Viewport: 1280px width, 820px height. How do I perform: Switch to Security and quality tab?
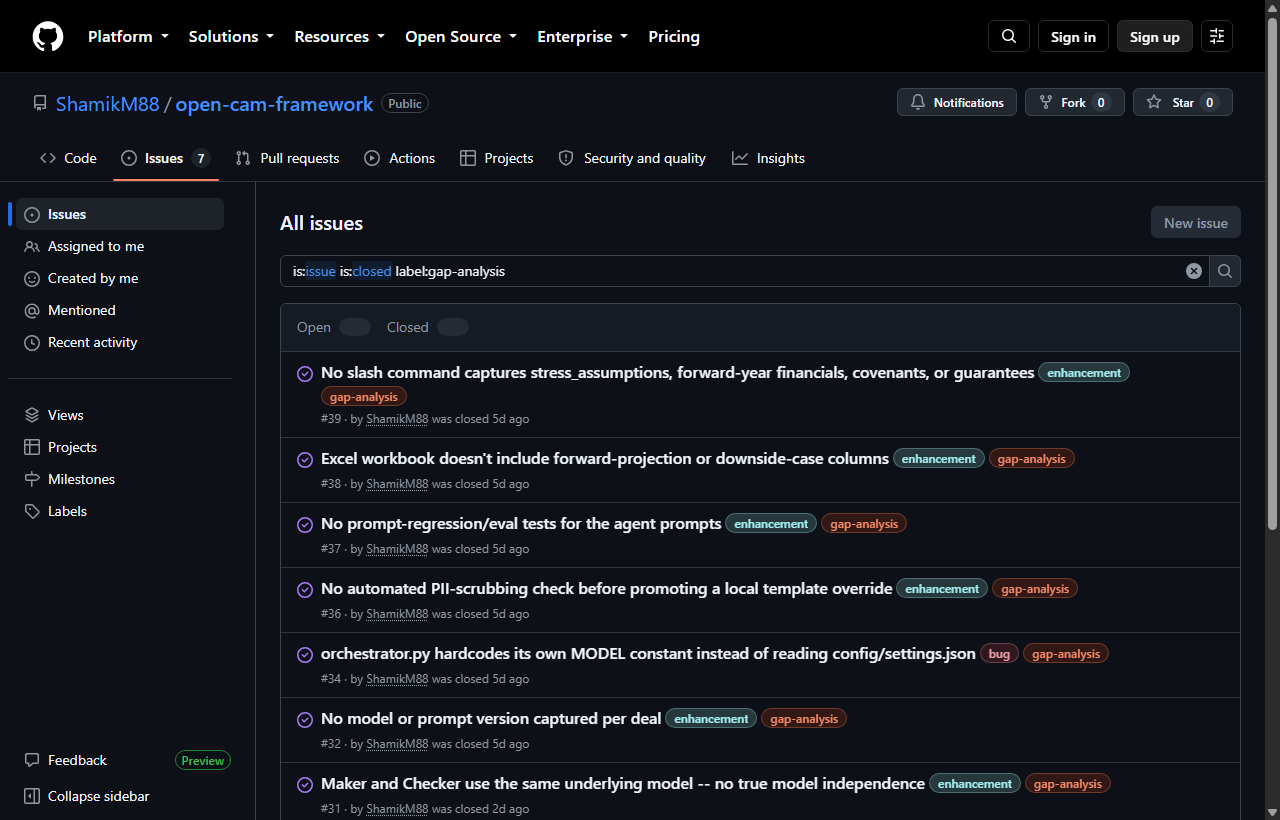632,158
